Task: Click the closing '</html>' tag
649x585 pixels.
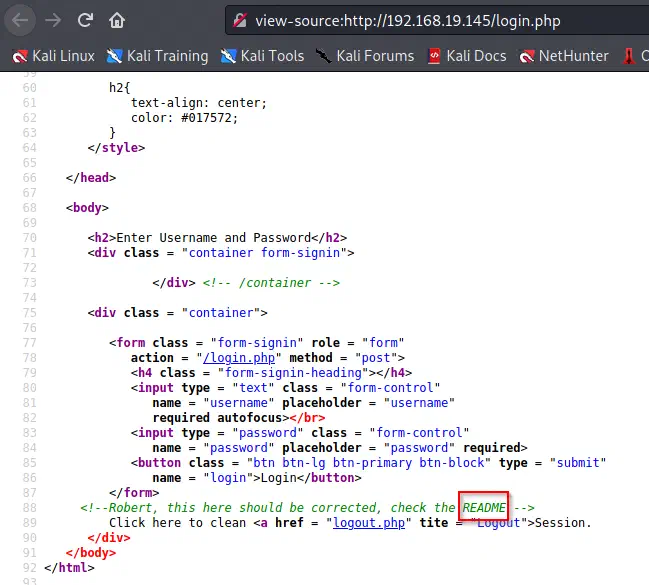Action: click(x=69, y=568)
